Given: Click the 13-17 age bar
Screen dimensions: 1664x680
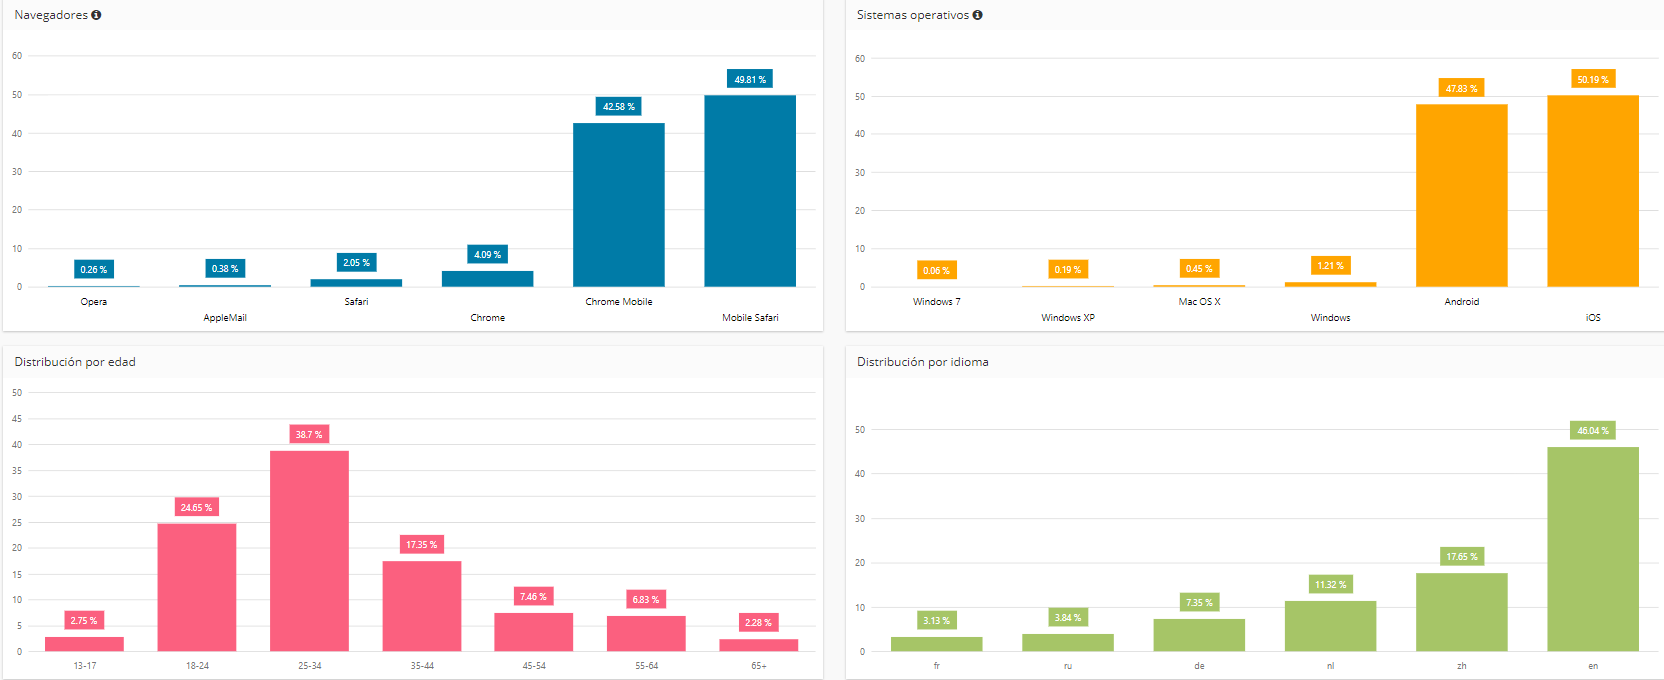Looking at the screenshot, I should coord(85,644).
